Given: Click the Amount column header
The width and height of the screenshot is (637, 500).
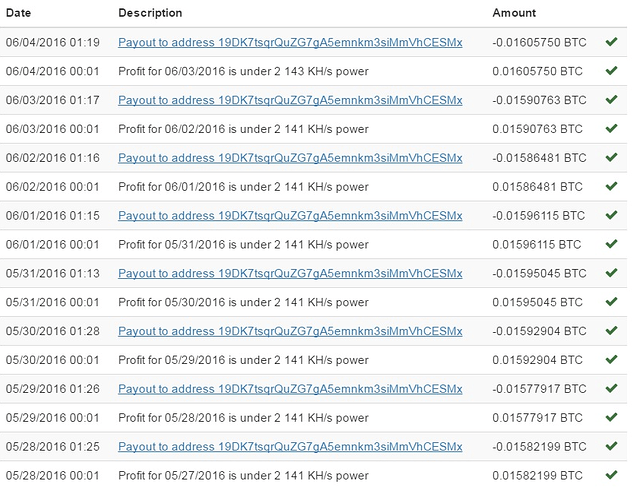Looking at the screenshot, I should point(514,13).
